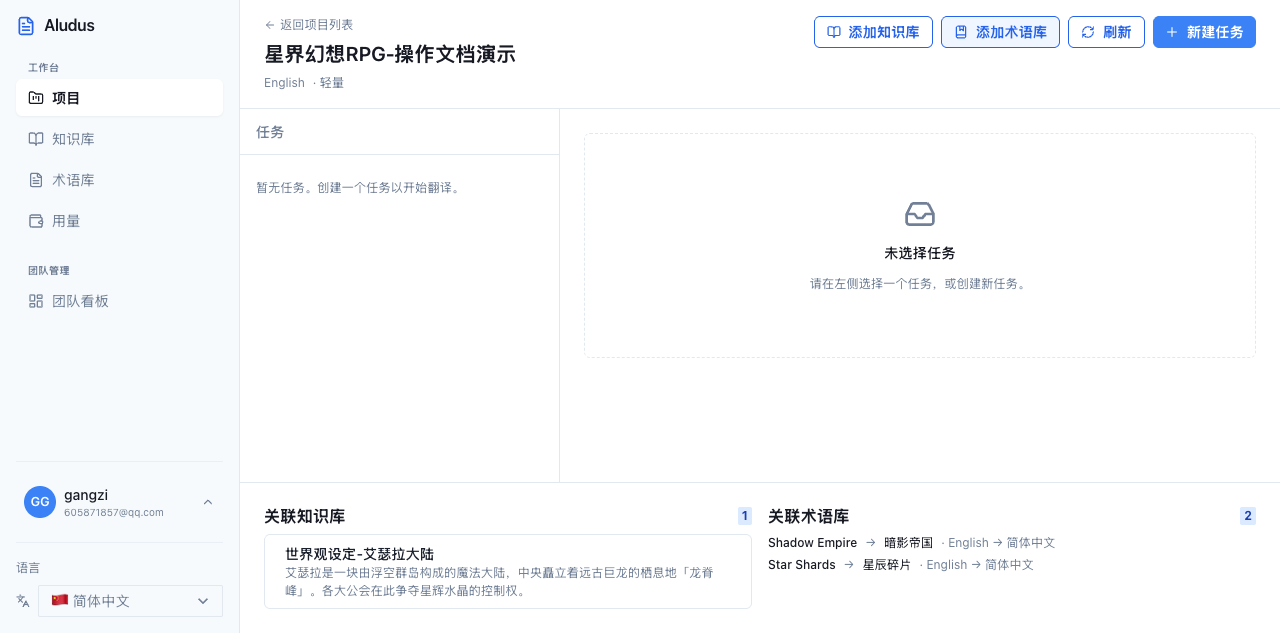Click the 新建任务 button

tap(1204, 32)
